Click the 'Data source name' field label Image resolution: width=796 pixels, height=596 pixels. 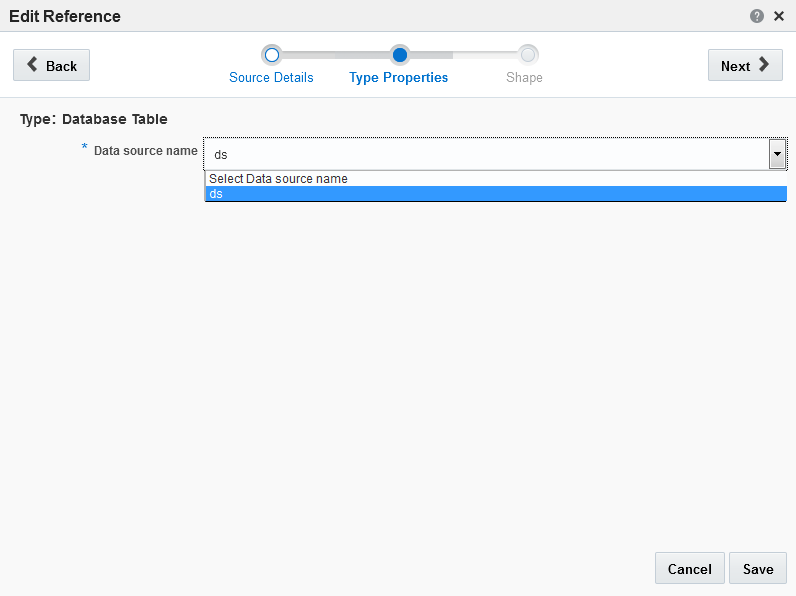tap(146, 151)
